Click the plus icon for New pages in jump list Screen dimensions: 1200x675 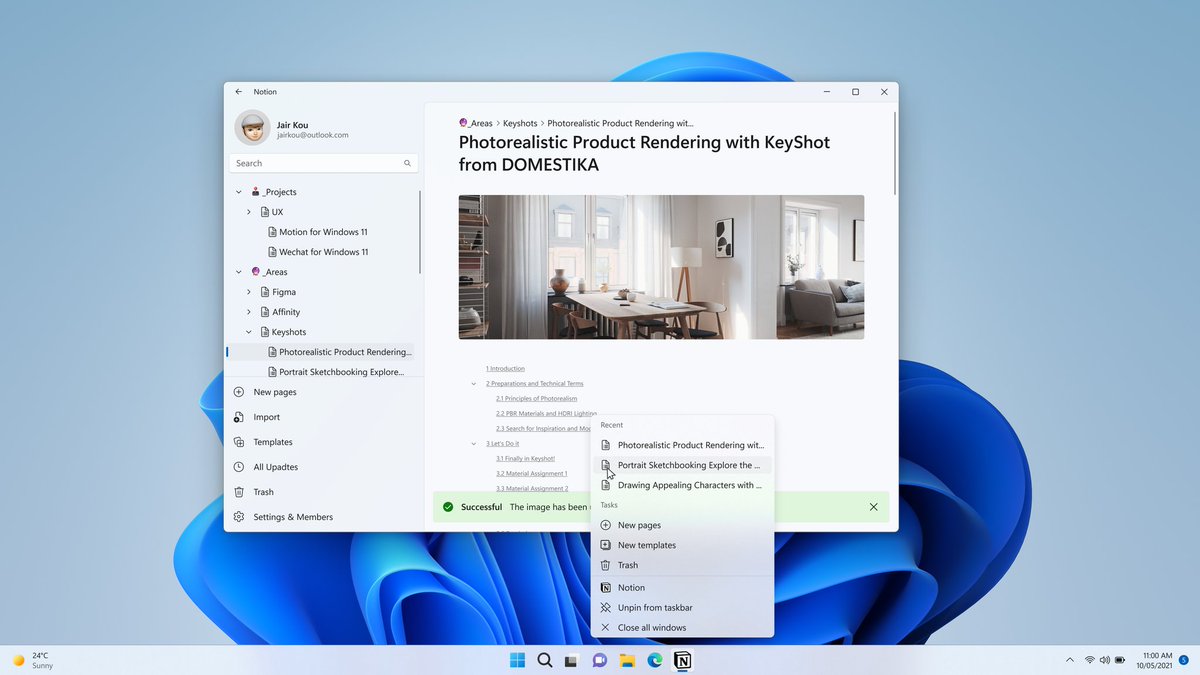[x=605, y=525]
